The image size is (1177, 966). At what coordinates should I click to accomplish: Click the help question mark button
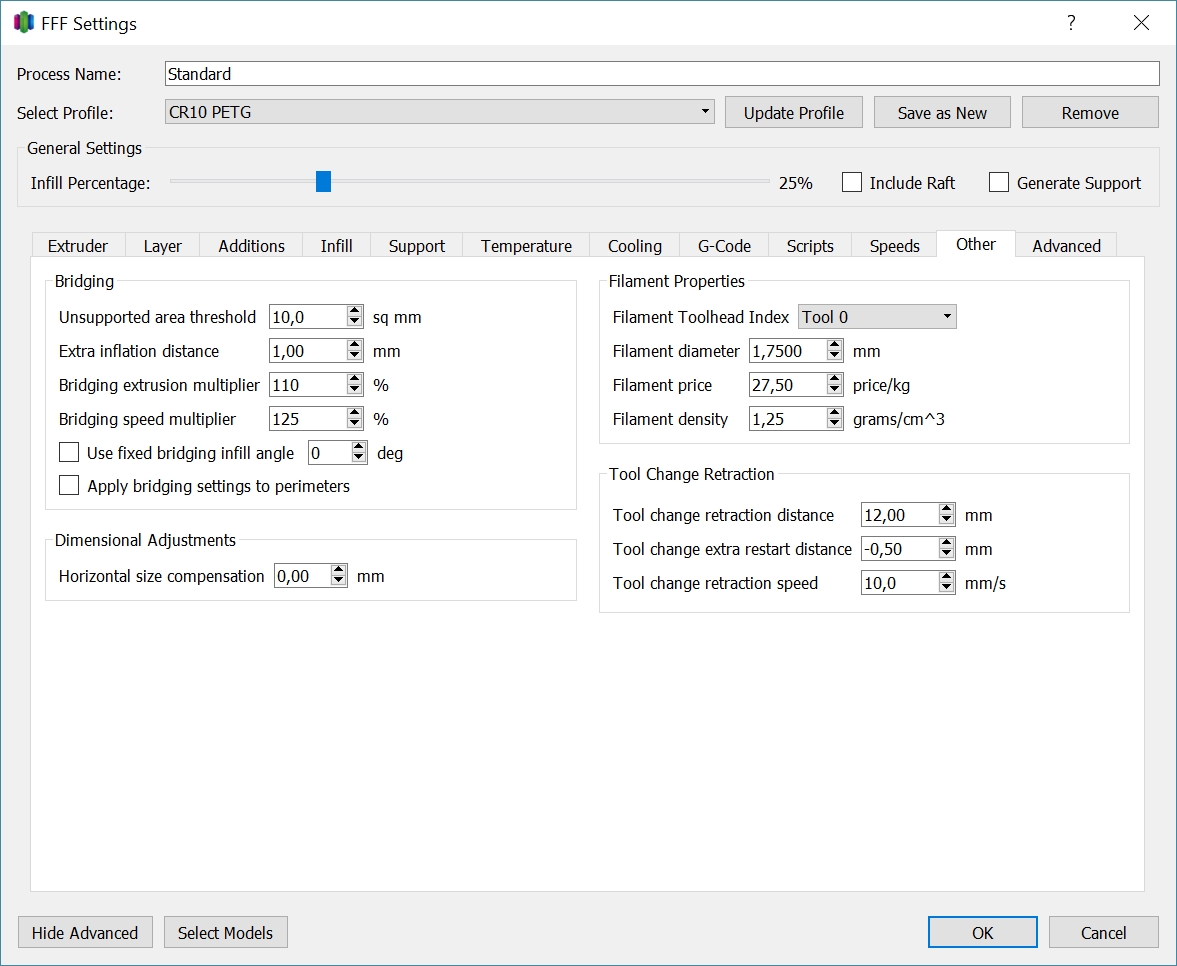(1071, 23)
